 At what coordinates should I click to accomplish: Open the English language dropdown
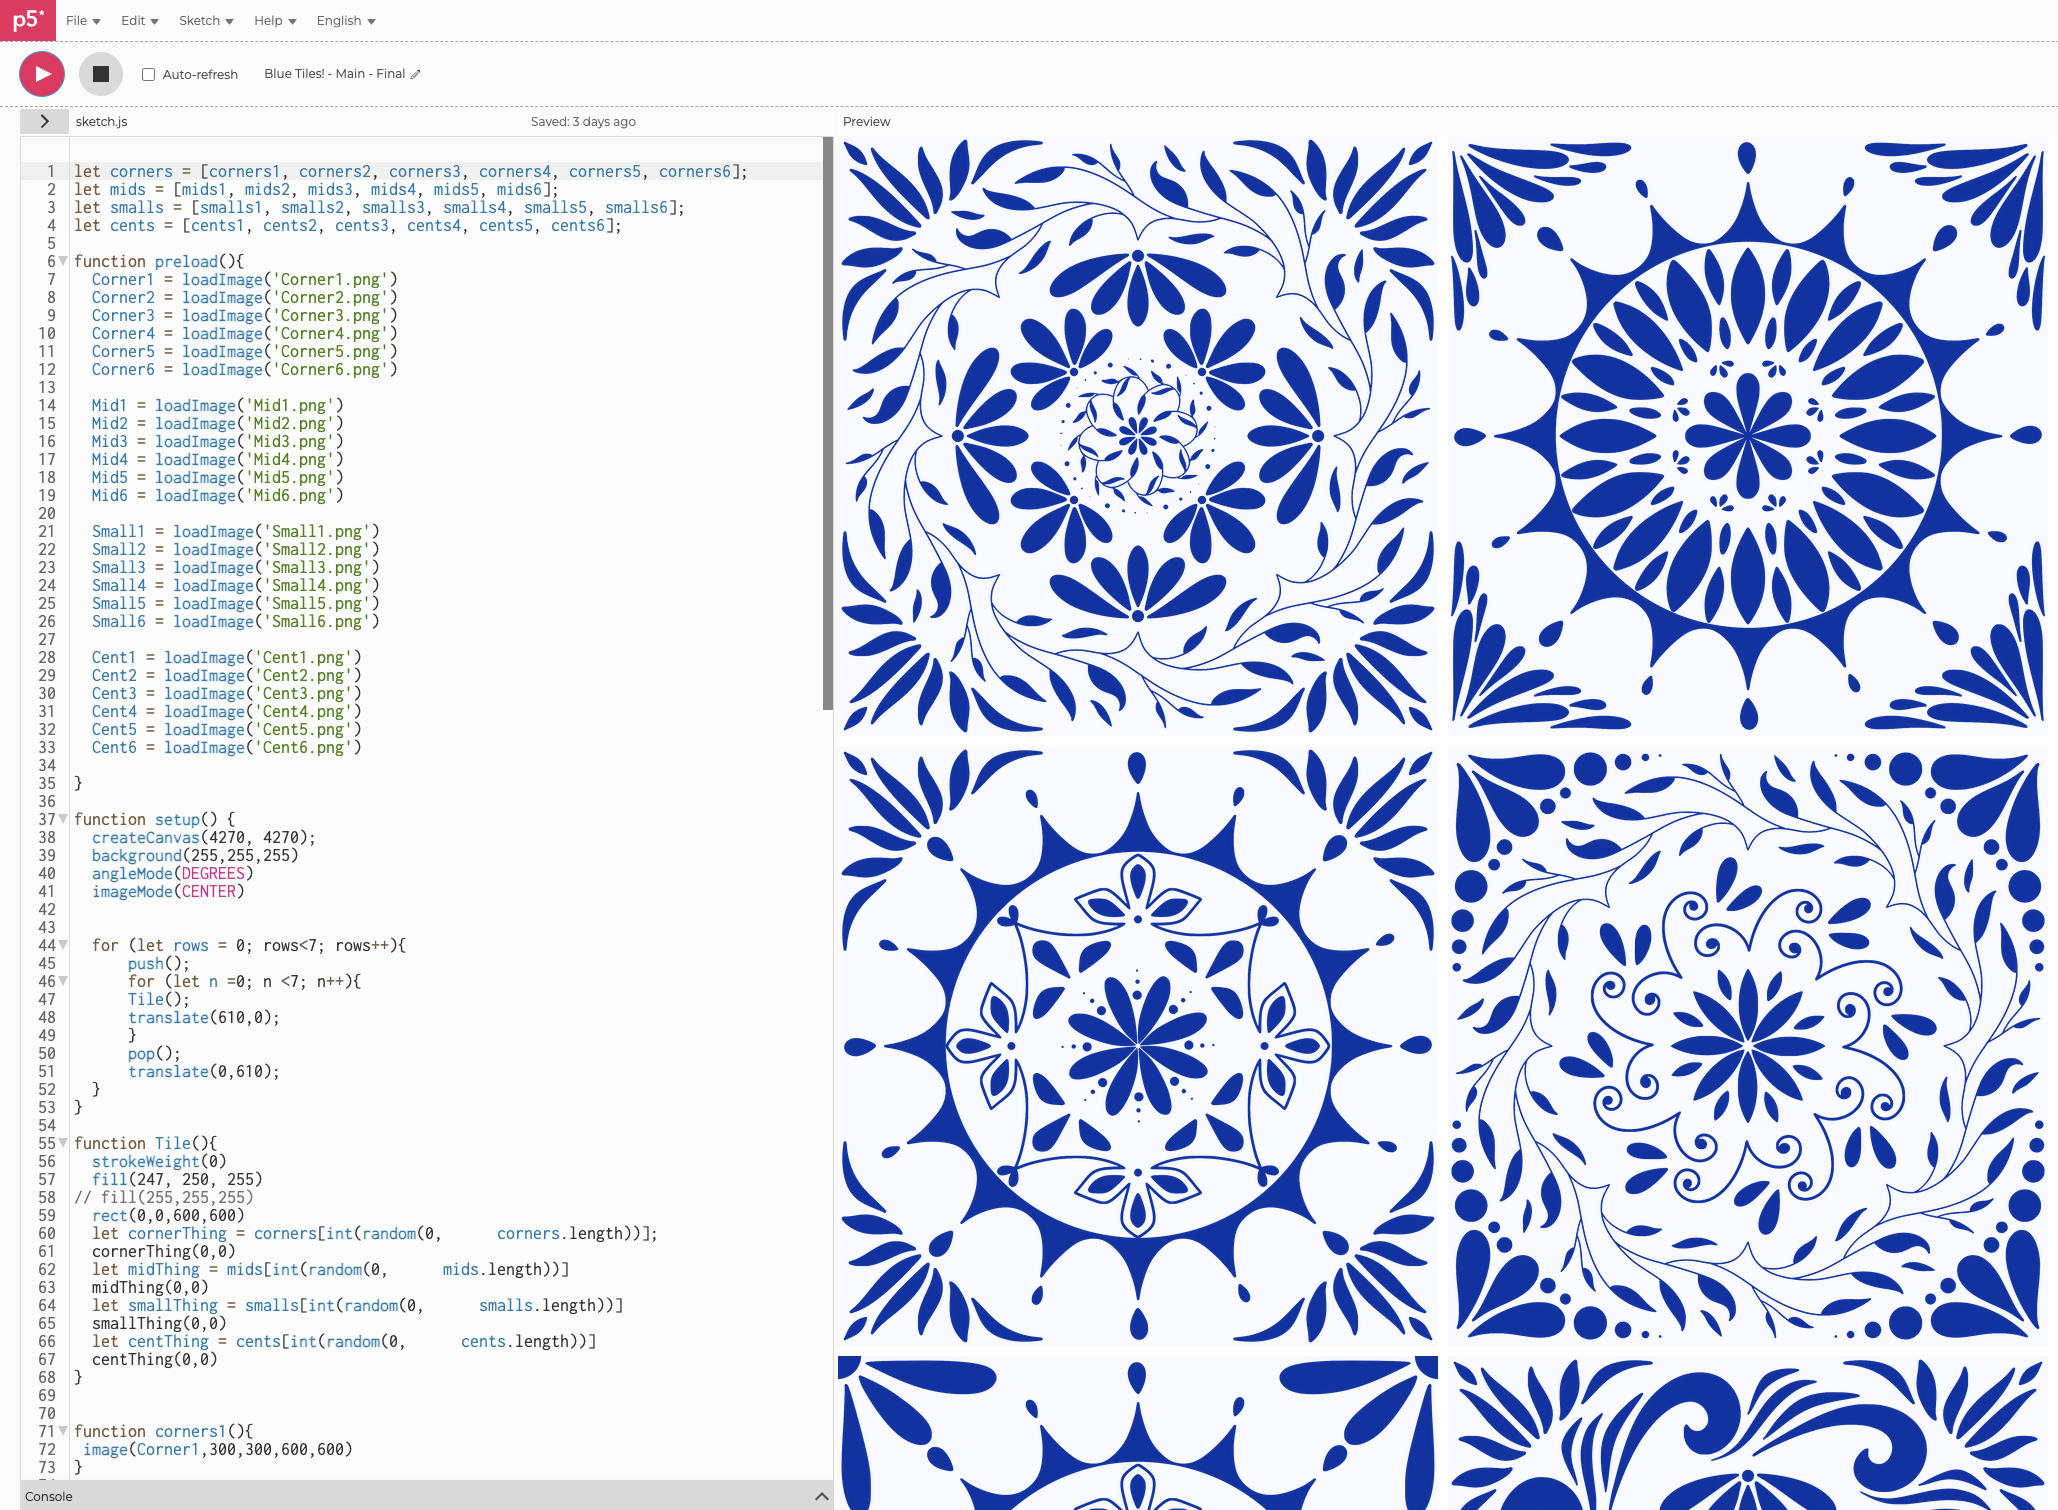tap(344, 20)
